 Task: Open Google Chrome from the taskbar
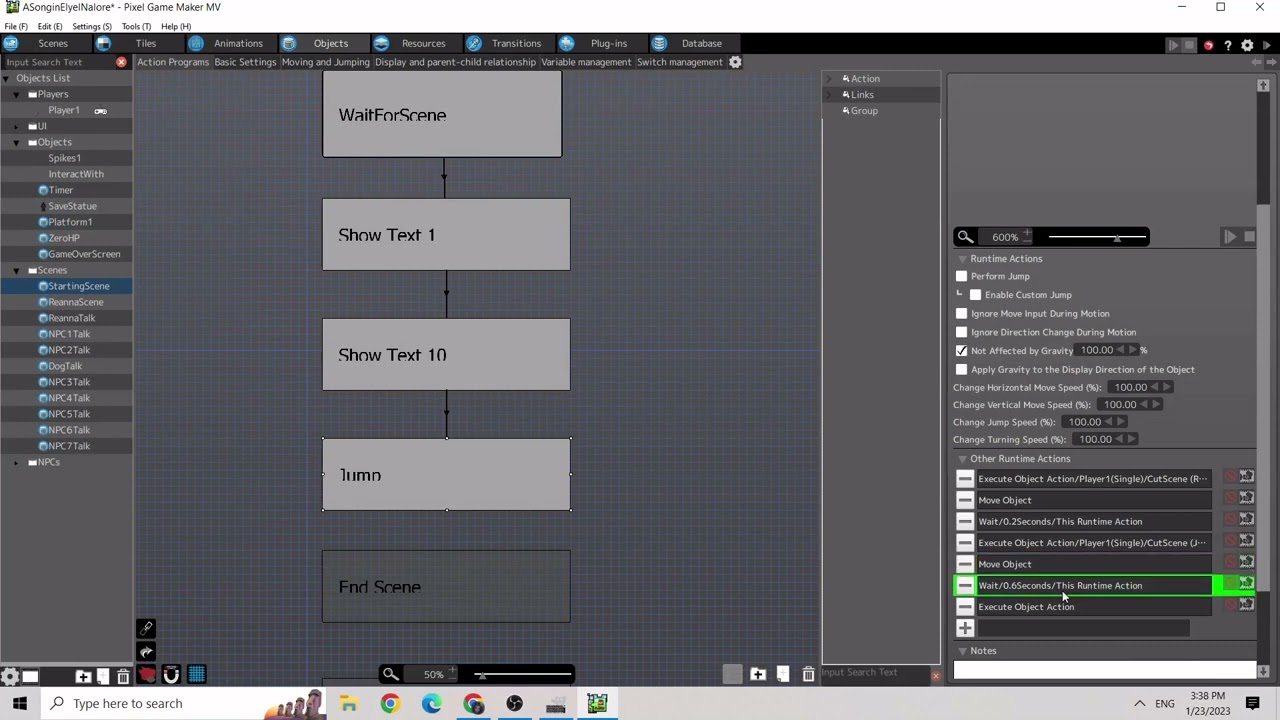(x=390, y=704)
